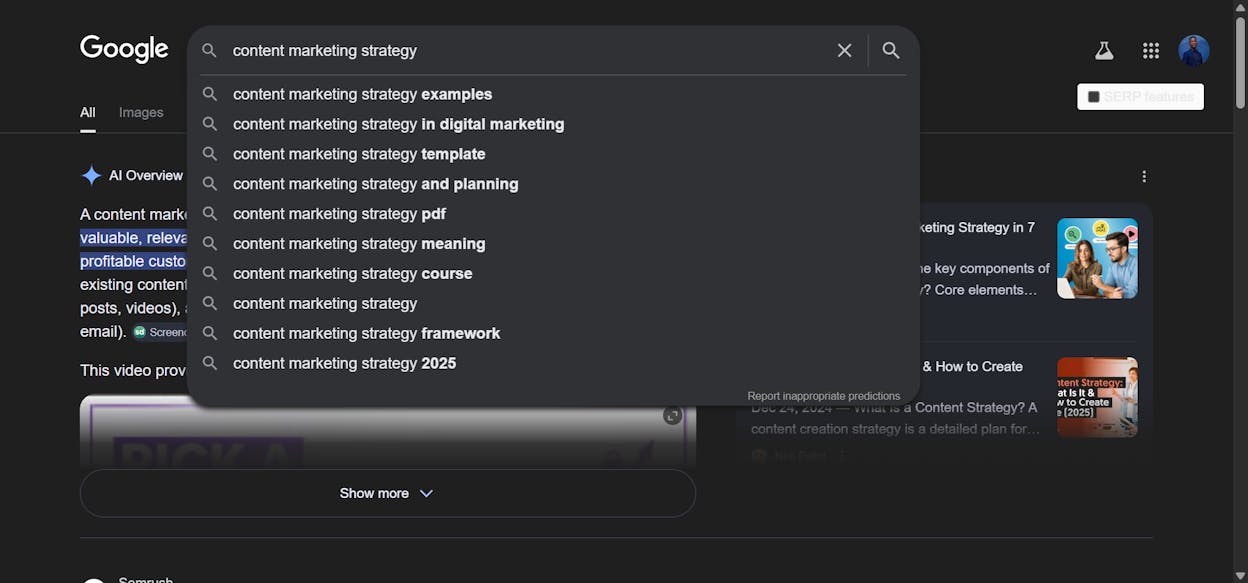Viewport: 1248px width, 583px height.
Task: Click magnifier icon beside 'examples' suggestion
Action: click(x=210, y=94)
